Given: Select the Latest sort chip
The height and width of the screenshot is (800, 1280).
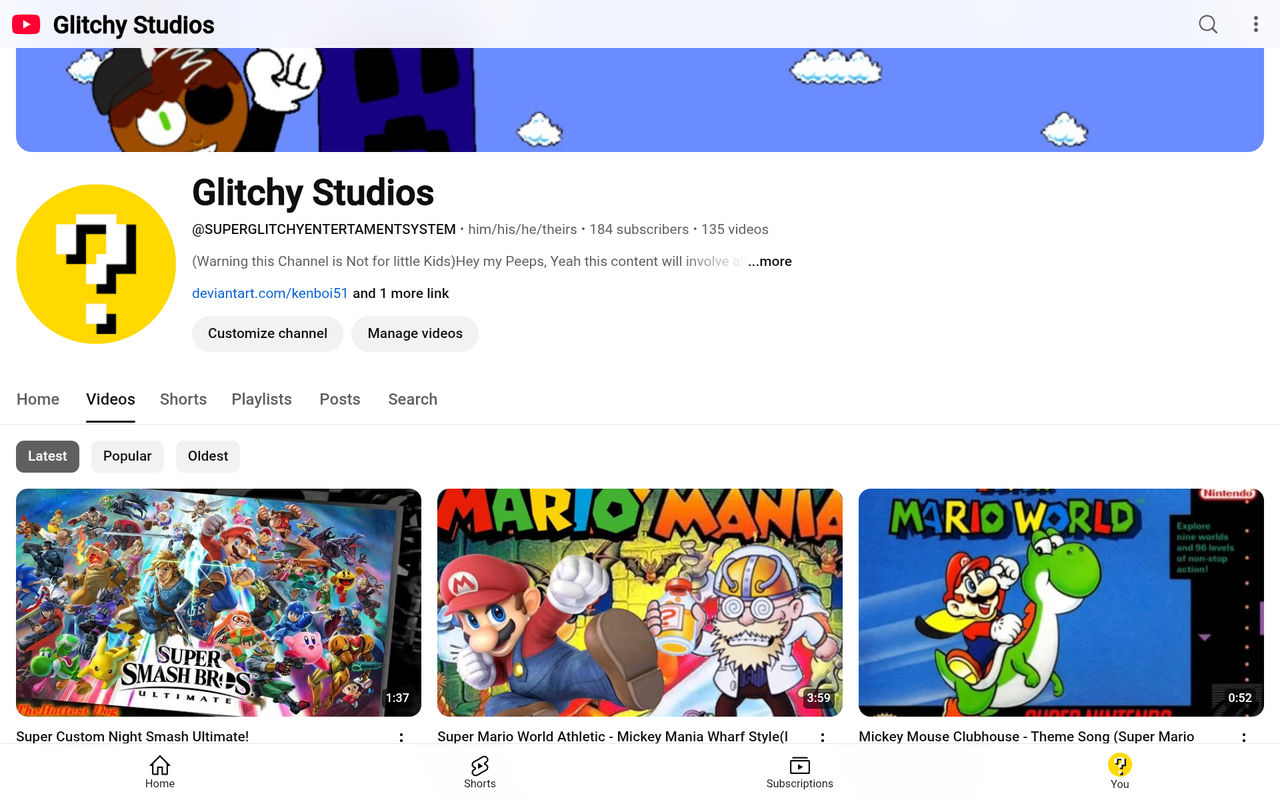Looking at the screenshot, I should coord(47,456).
